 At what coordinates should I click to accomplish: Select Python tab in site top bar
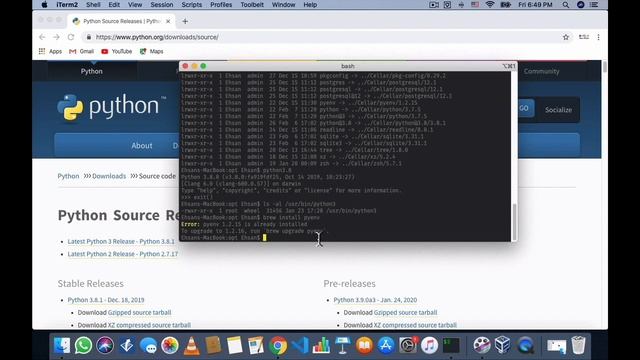tap(91, 71)
